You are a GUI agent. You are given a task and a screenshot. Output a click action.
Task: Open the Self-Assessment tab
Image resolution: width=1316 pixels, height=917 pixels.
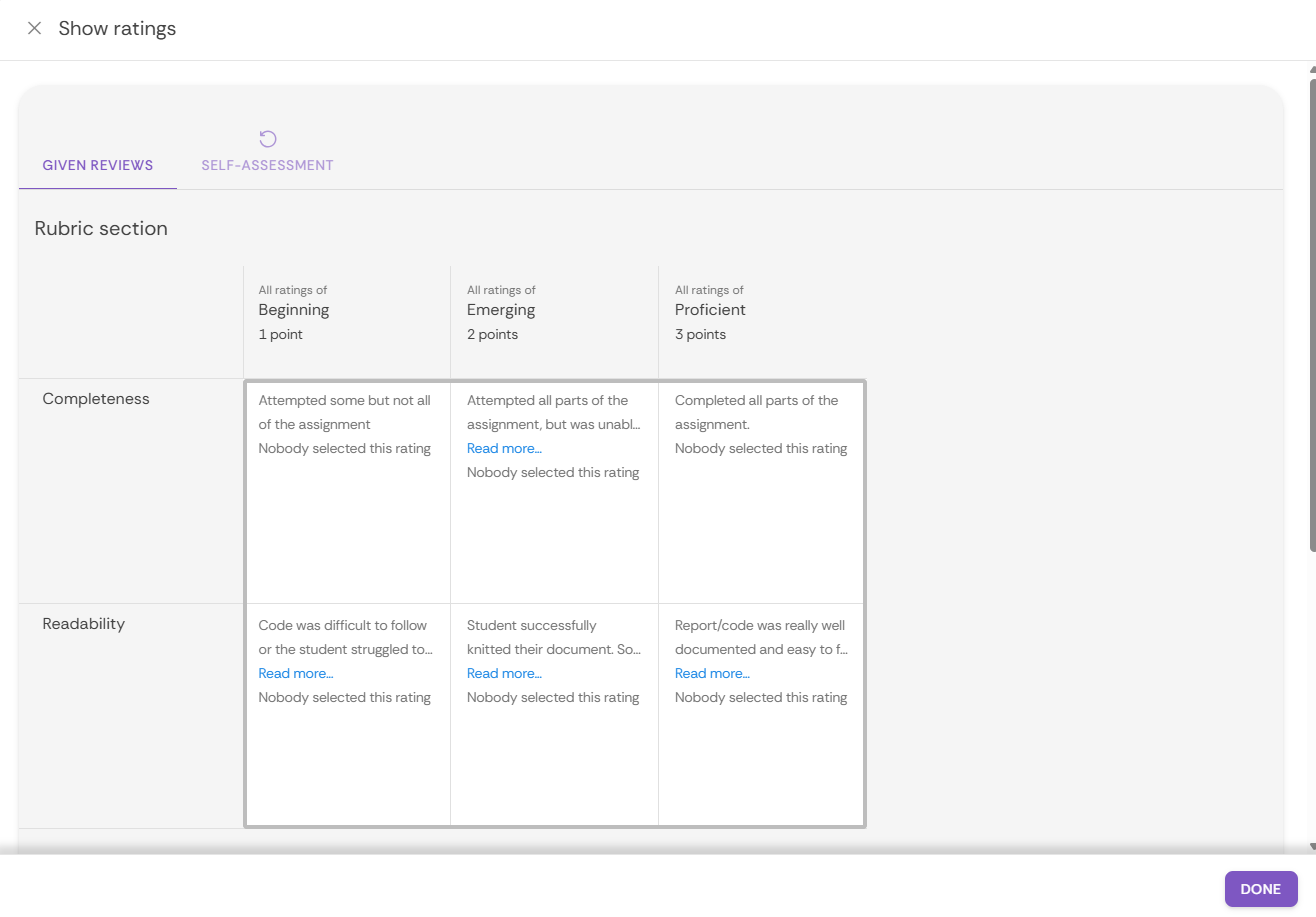tap(267, 166)
